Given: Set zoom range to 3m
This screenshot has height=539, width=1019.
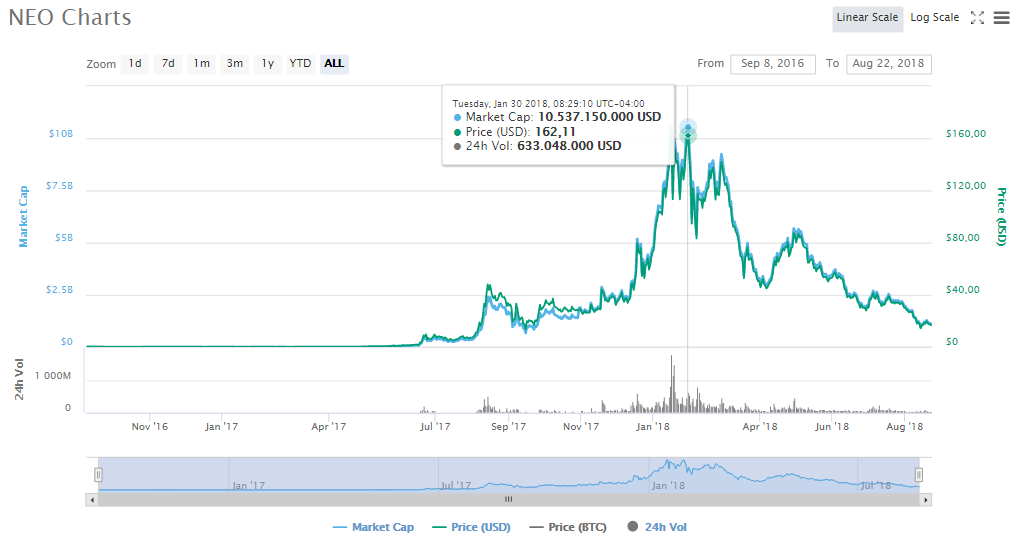Looking at the screenshot, I should (x=235, y=64).
